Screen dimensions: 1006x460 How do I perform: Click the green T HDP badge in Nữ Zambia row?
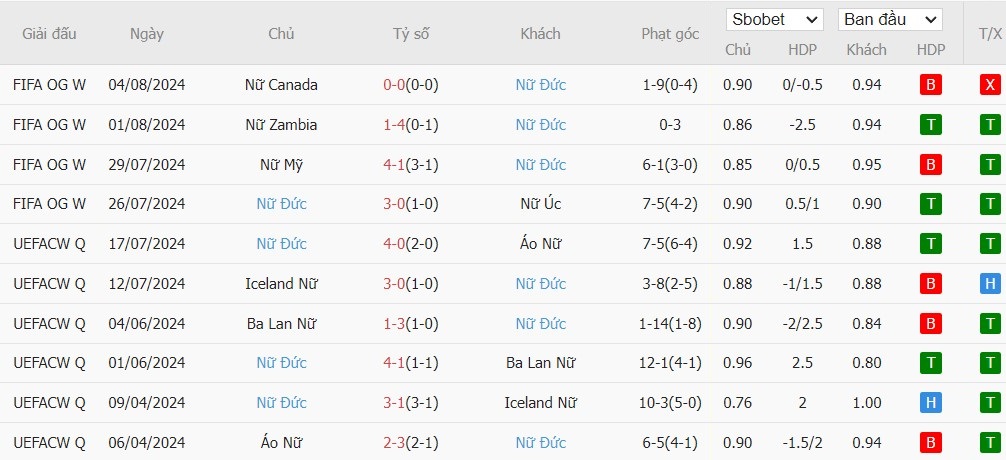930,124
